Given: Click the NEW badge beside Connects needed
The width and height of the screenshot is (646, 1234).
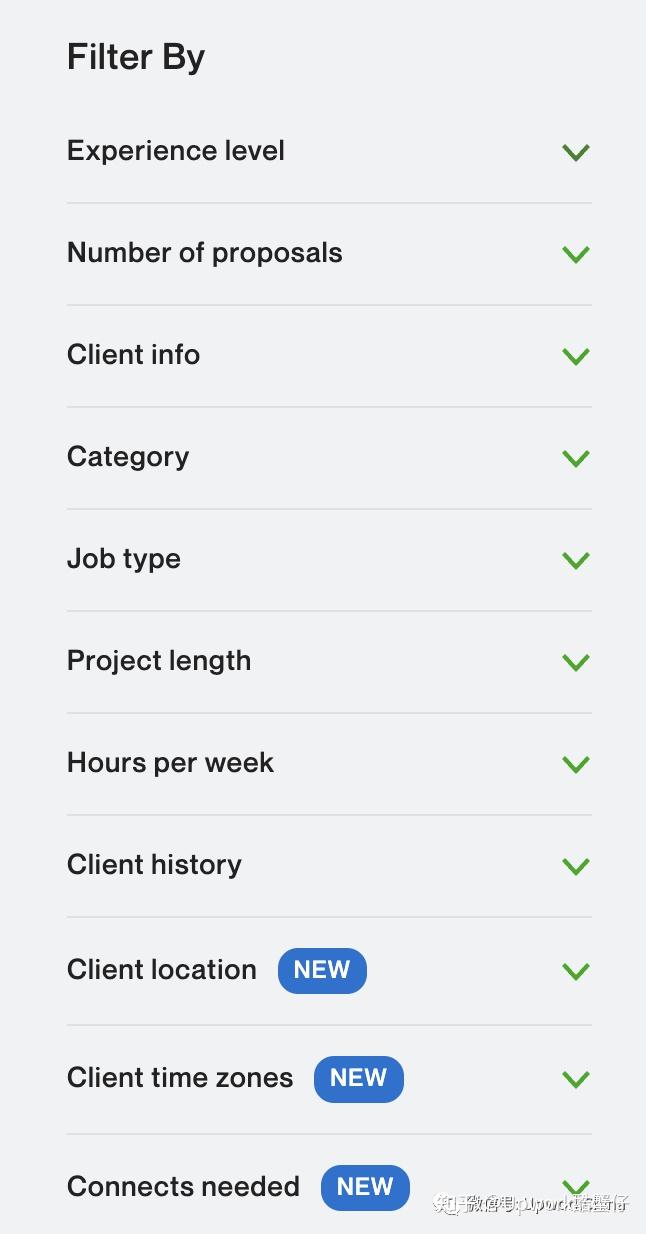Looking at the screenshot, I should (x=365, y=1187).
